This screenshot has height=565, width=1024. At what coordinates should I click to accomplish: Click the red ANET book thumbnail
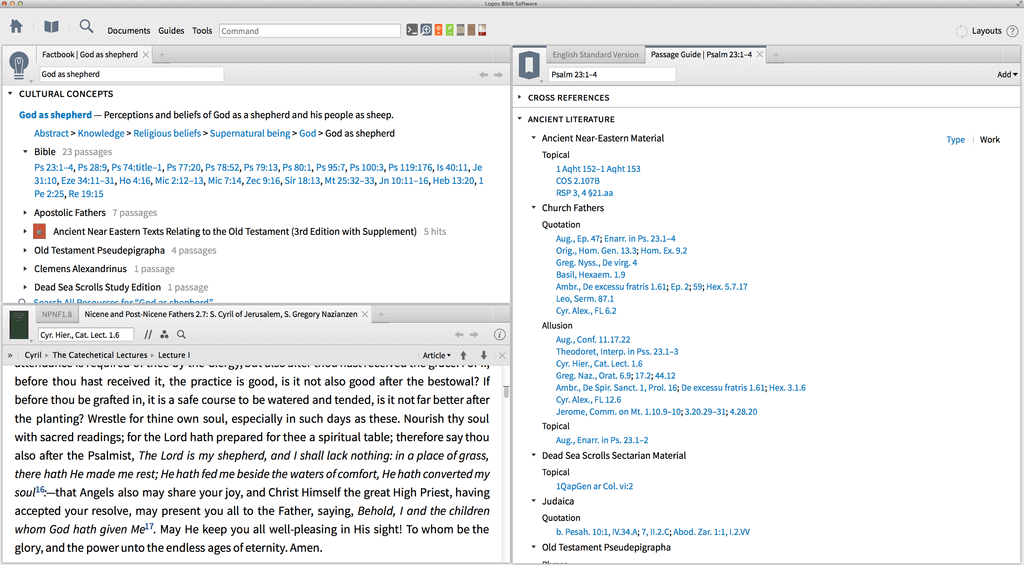pyautogui.click(x=40, y=231)
